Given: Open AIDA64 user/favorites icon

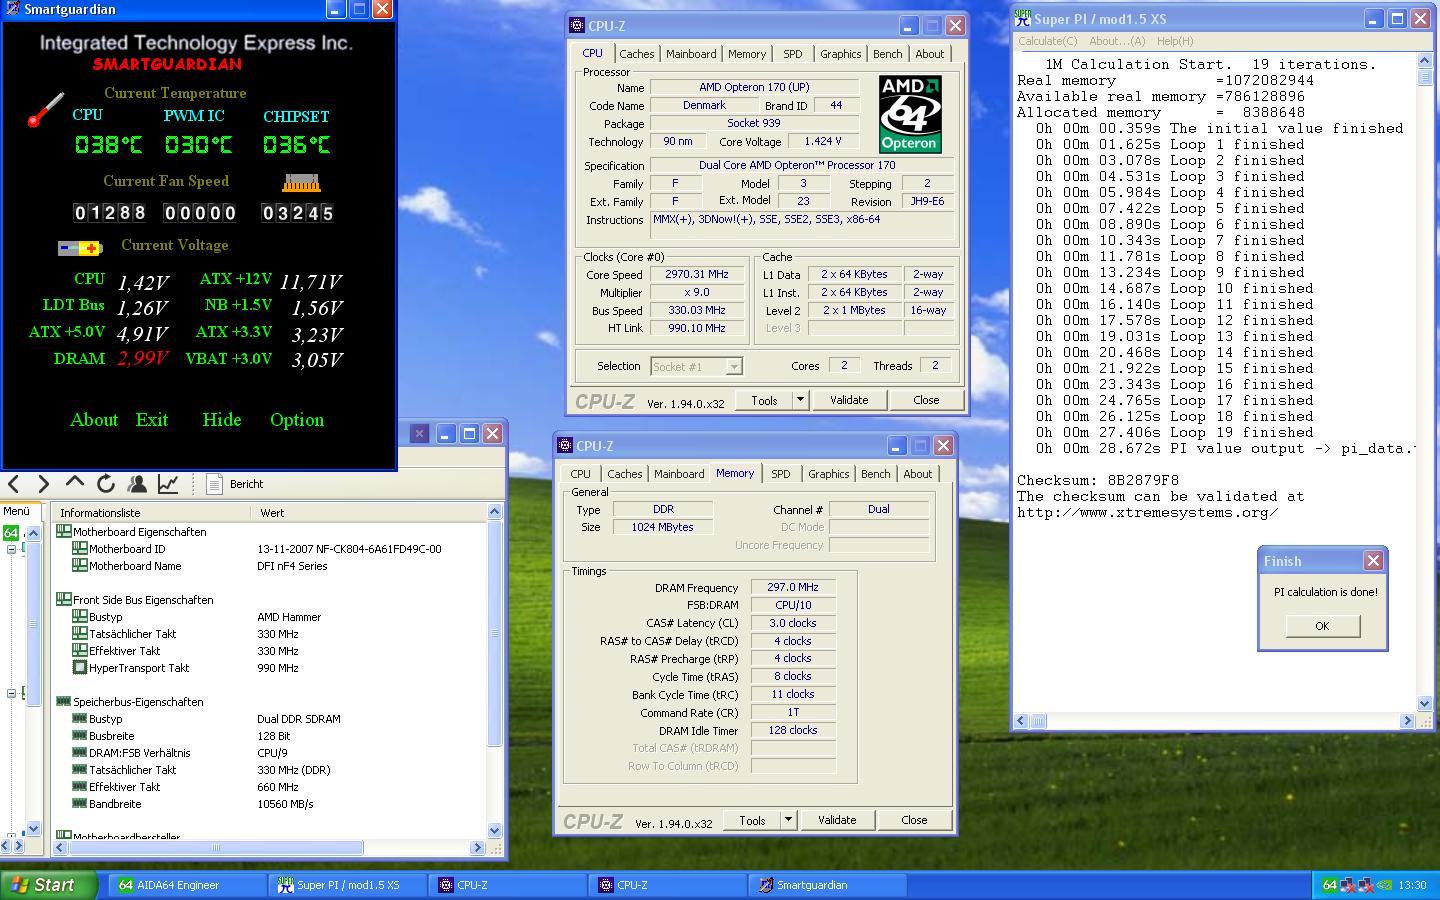Looking at the screenshot, I should coord(137,484).
